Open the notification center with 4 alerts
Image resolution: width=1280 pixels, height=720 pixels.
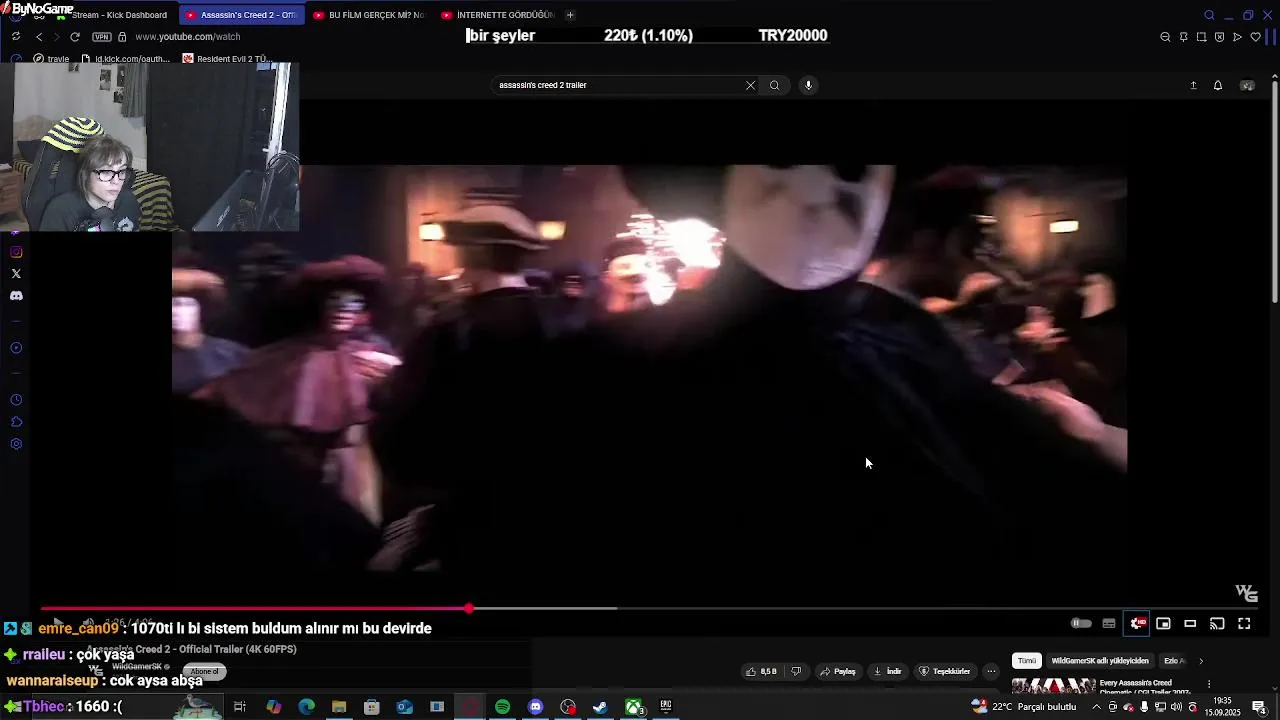click(1259, 707)
